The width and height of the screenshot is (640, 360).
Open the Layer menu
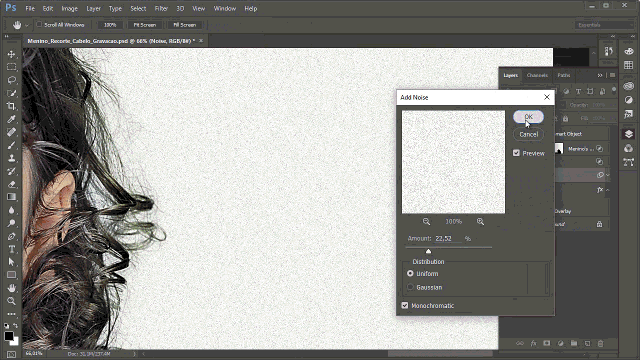pos(93,8)
